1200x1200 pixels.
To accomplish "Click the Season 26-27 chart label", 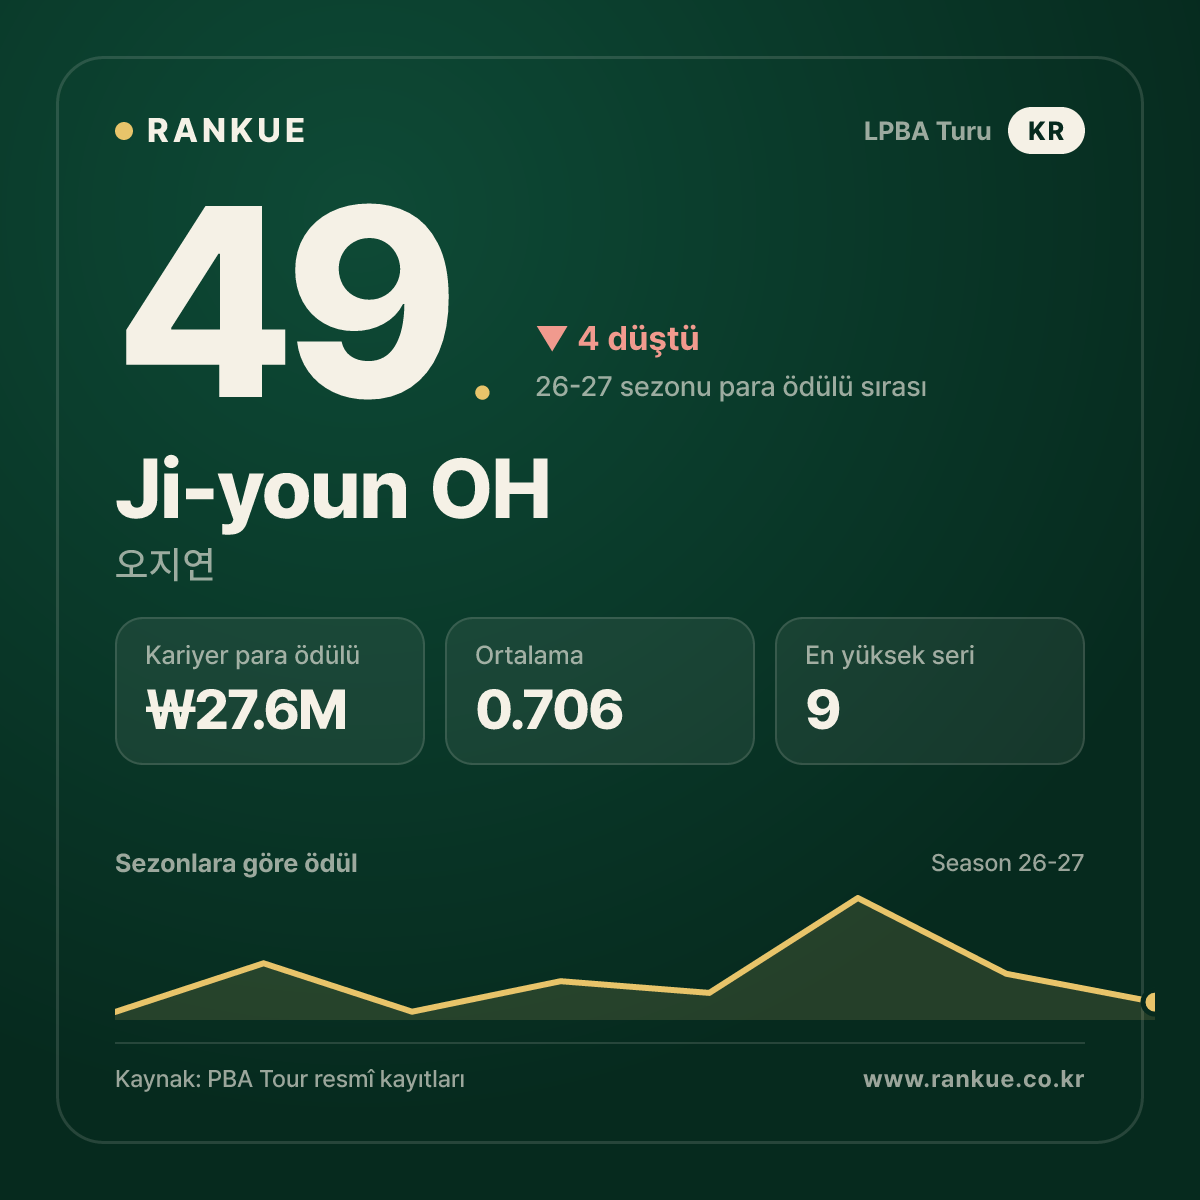I will click(x=1007, y=863).
